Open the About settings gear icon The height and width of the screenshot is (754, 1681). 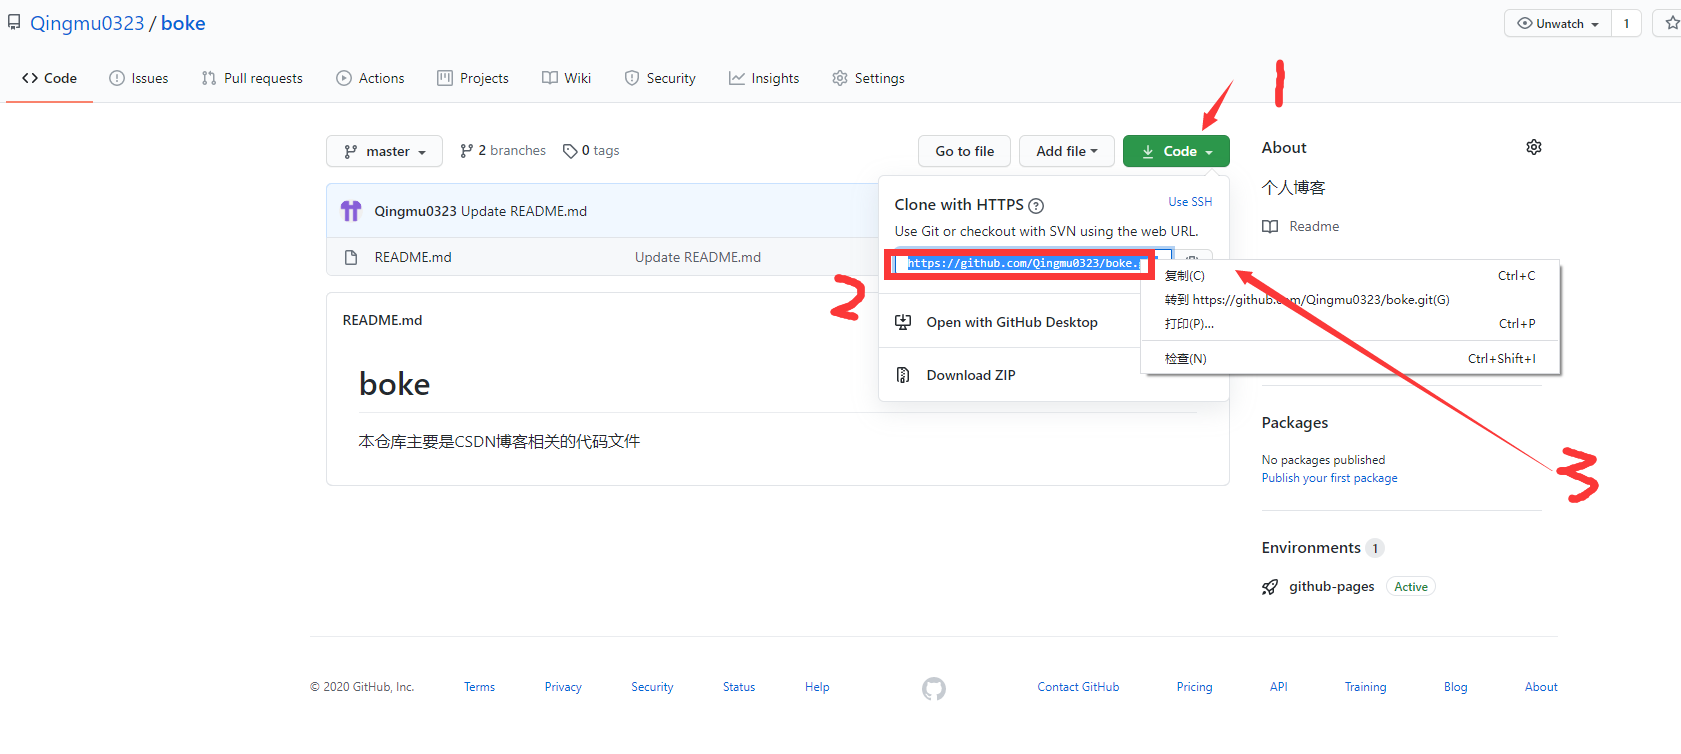coord(1534,147)
